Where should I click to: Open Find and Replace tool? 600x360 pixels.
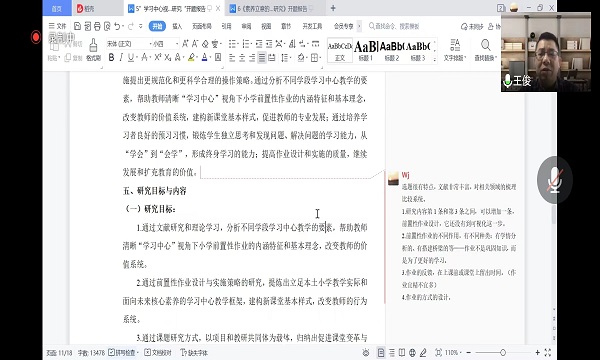click(x=486, y=50)
